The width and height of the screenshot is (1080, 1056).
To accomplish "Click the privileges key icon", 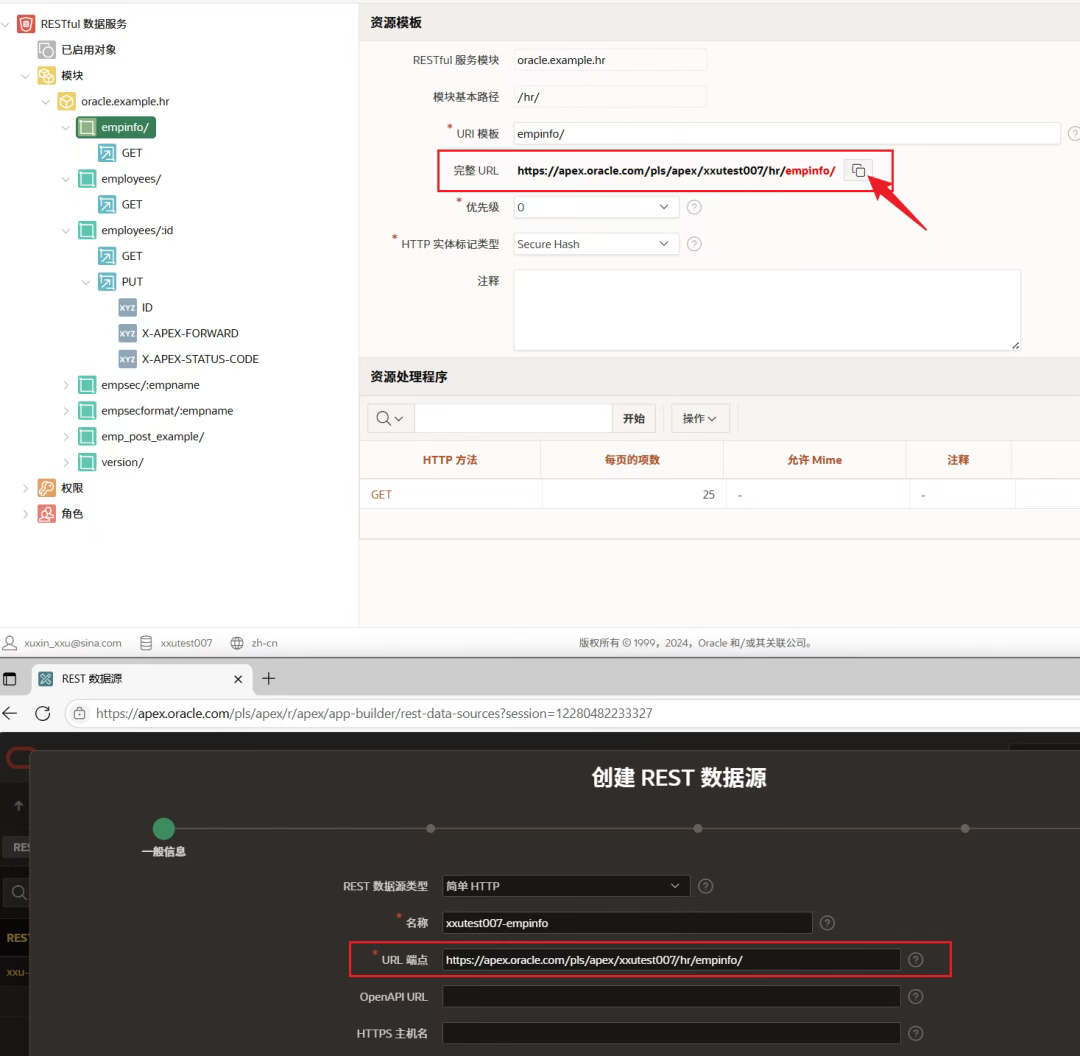I will 46,488.
